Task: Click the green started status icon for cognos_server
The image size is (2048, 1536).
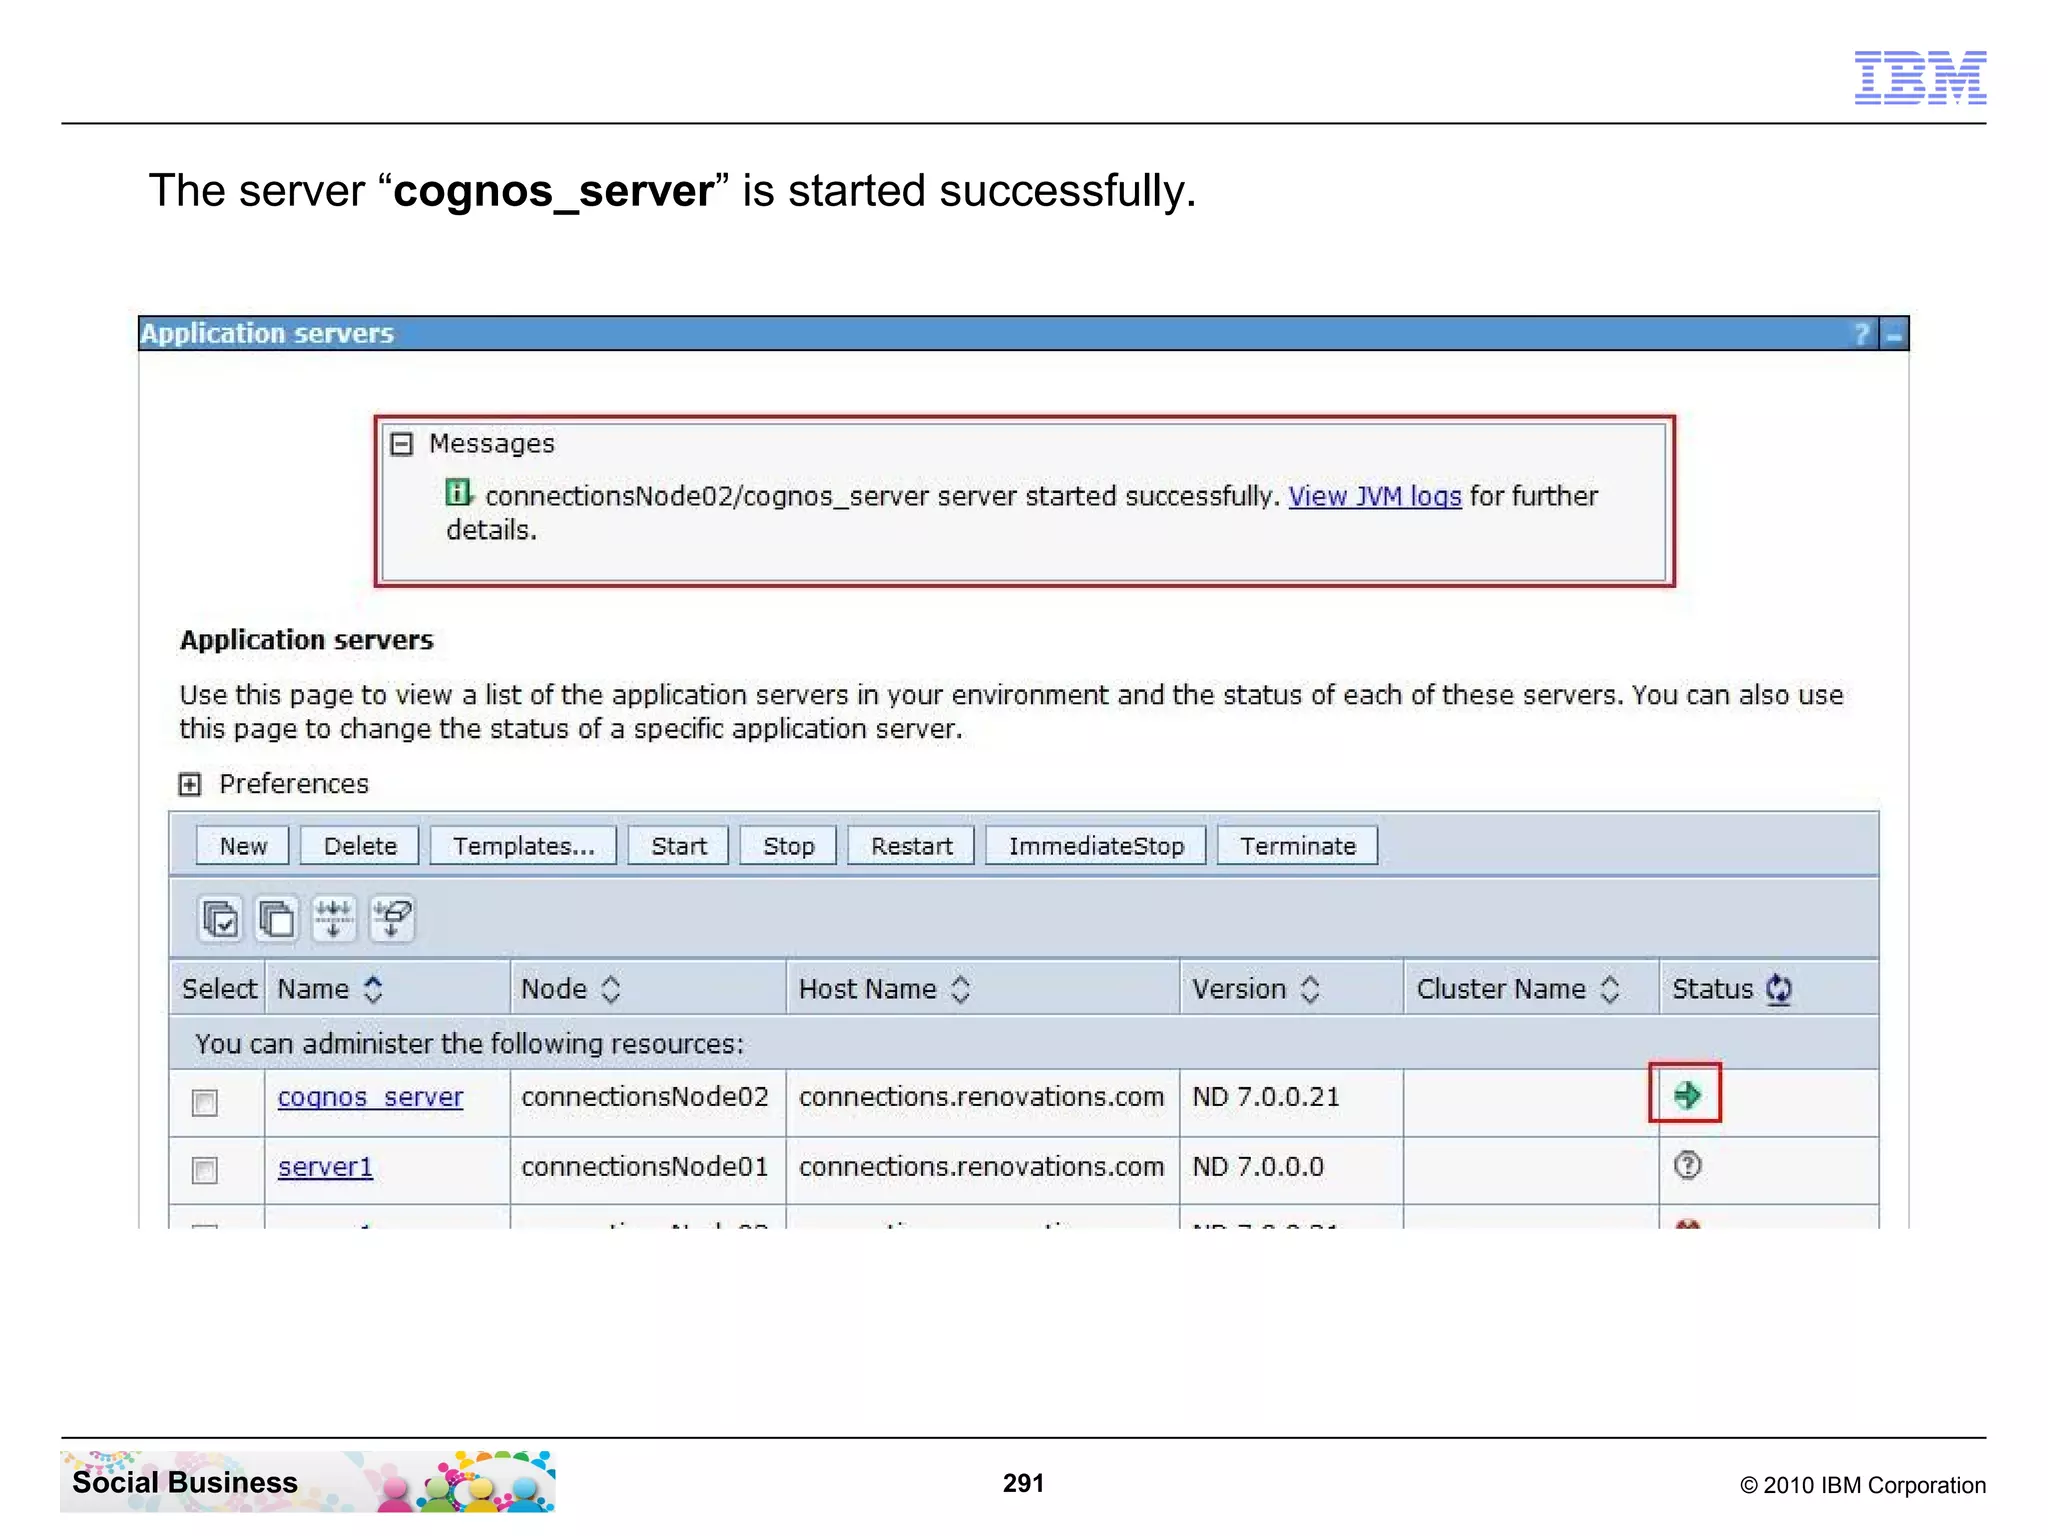Action: [1686, 1095]
